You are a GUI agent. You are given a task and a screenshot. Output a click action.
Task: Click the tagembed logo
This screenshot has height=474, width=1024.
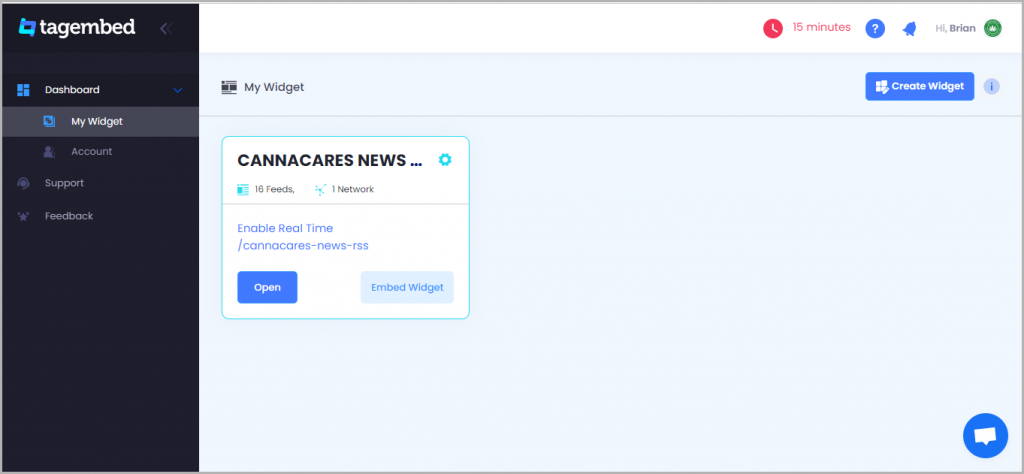click(x=77, y=27)
